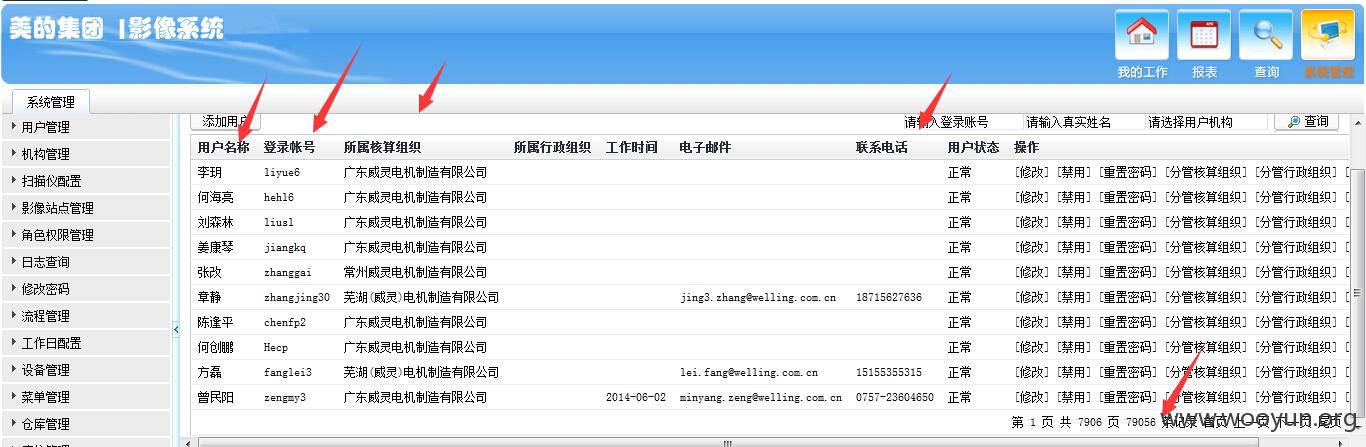Select user name 李玥
Screen dimensions: 1366x447
pyautogui.click(x=211, y=172)
